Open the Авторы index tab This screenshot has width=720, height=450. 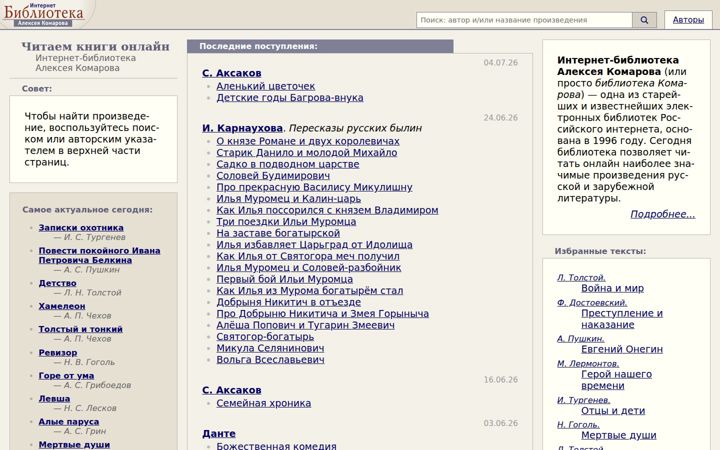click(x=688, y=20)
